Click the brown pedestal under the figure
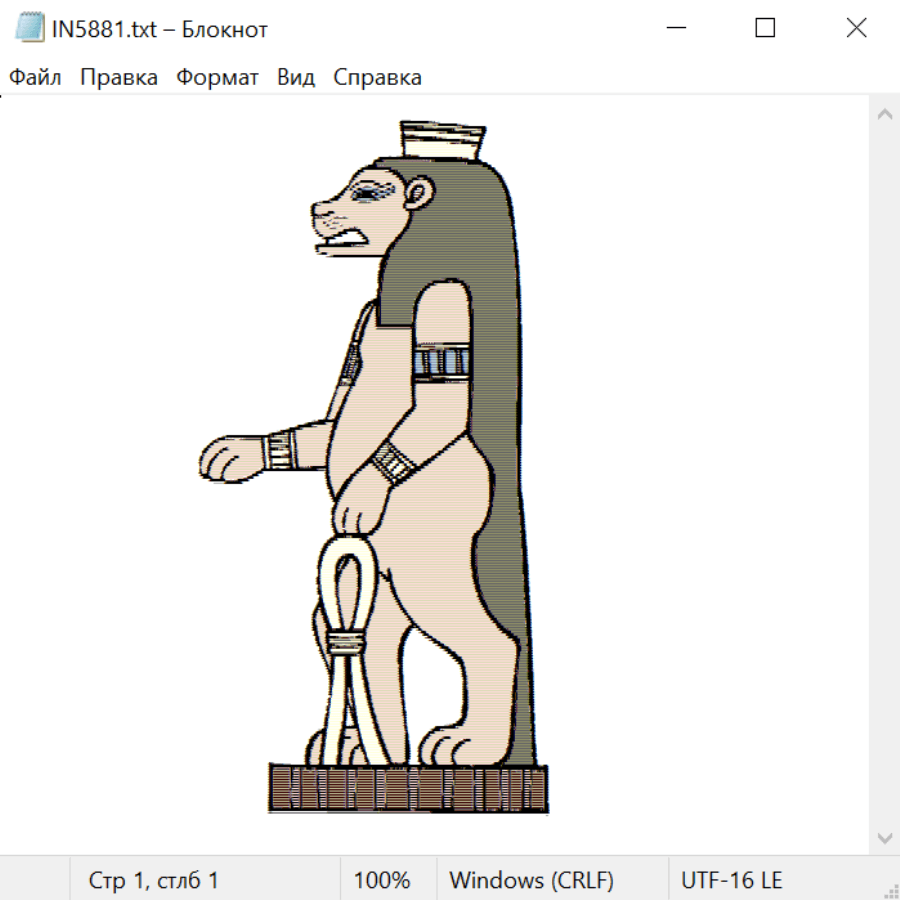Viewport: 900px width, 900px height. click(408, 788)
